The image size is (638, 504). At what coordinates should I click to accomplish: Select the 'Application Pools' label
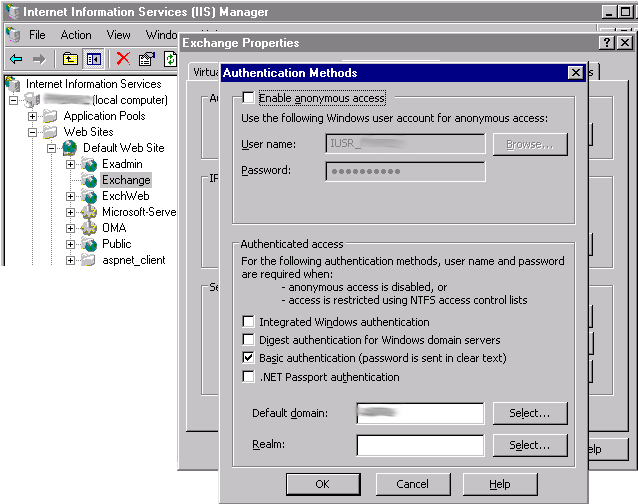[105, 116]
